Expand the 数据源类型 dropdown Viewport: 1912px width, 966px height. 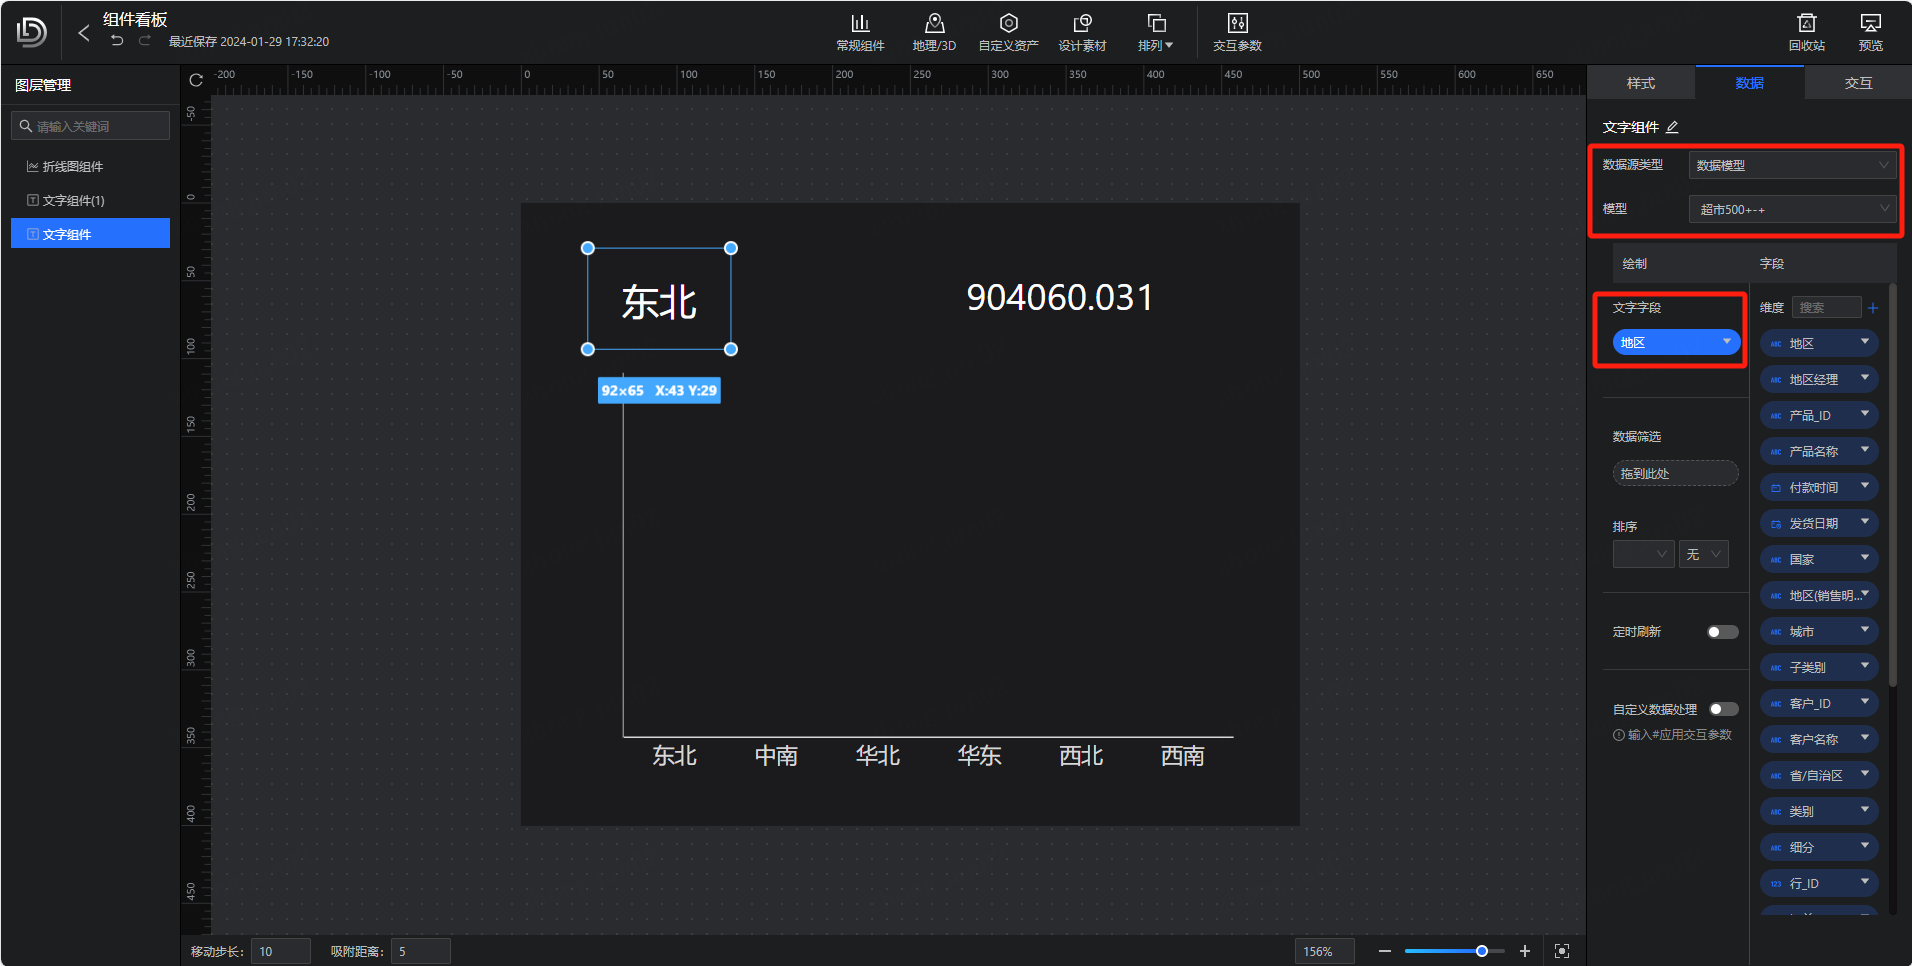coord(1791,165)
